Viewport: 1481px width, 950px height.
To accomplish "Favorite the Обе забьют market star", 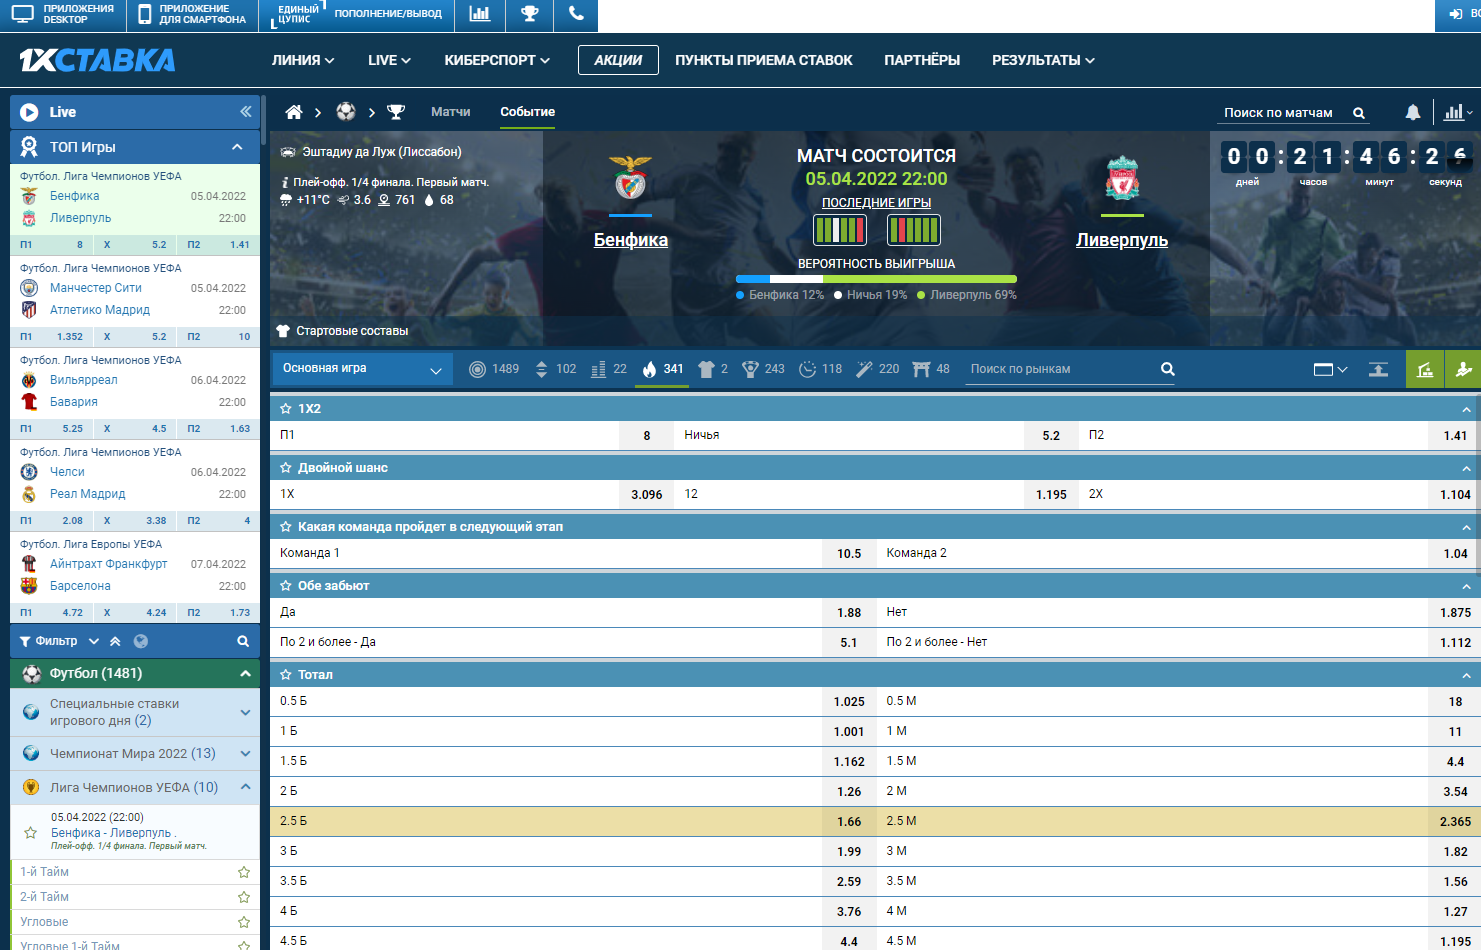I will coord(286,586).
